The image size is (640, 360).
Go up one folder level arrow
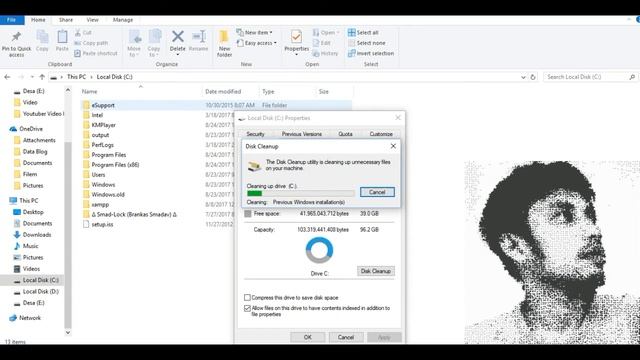[x=42, y=77]
